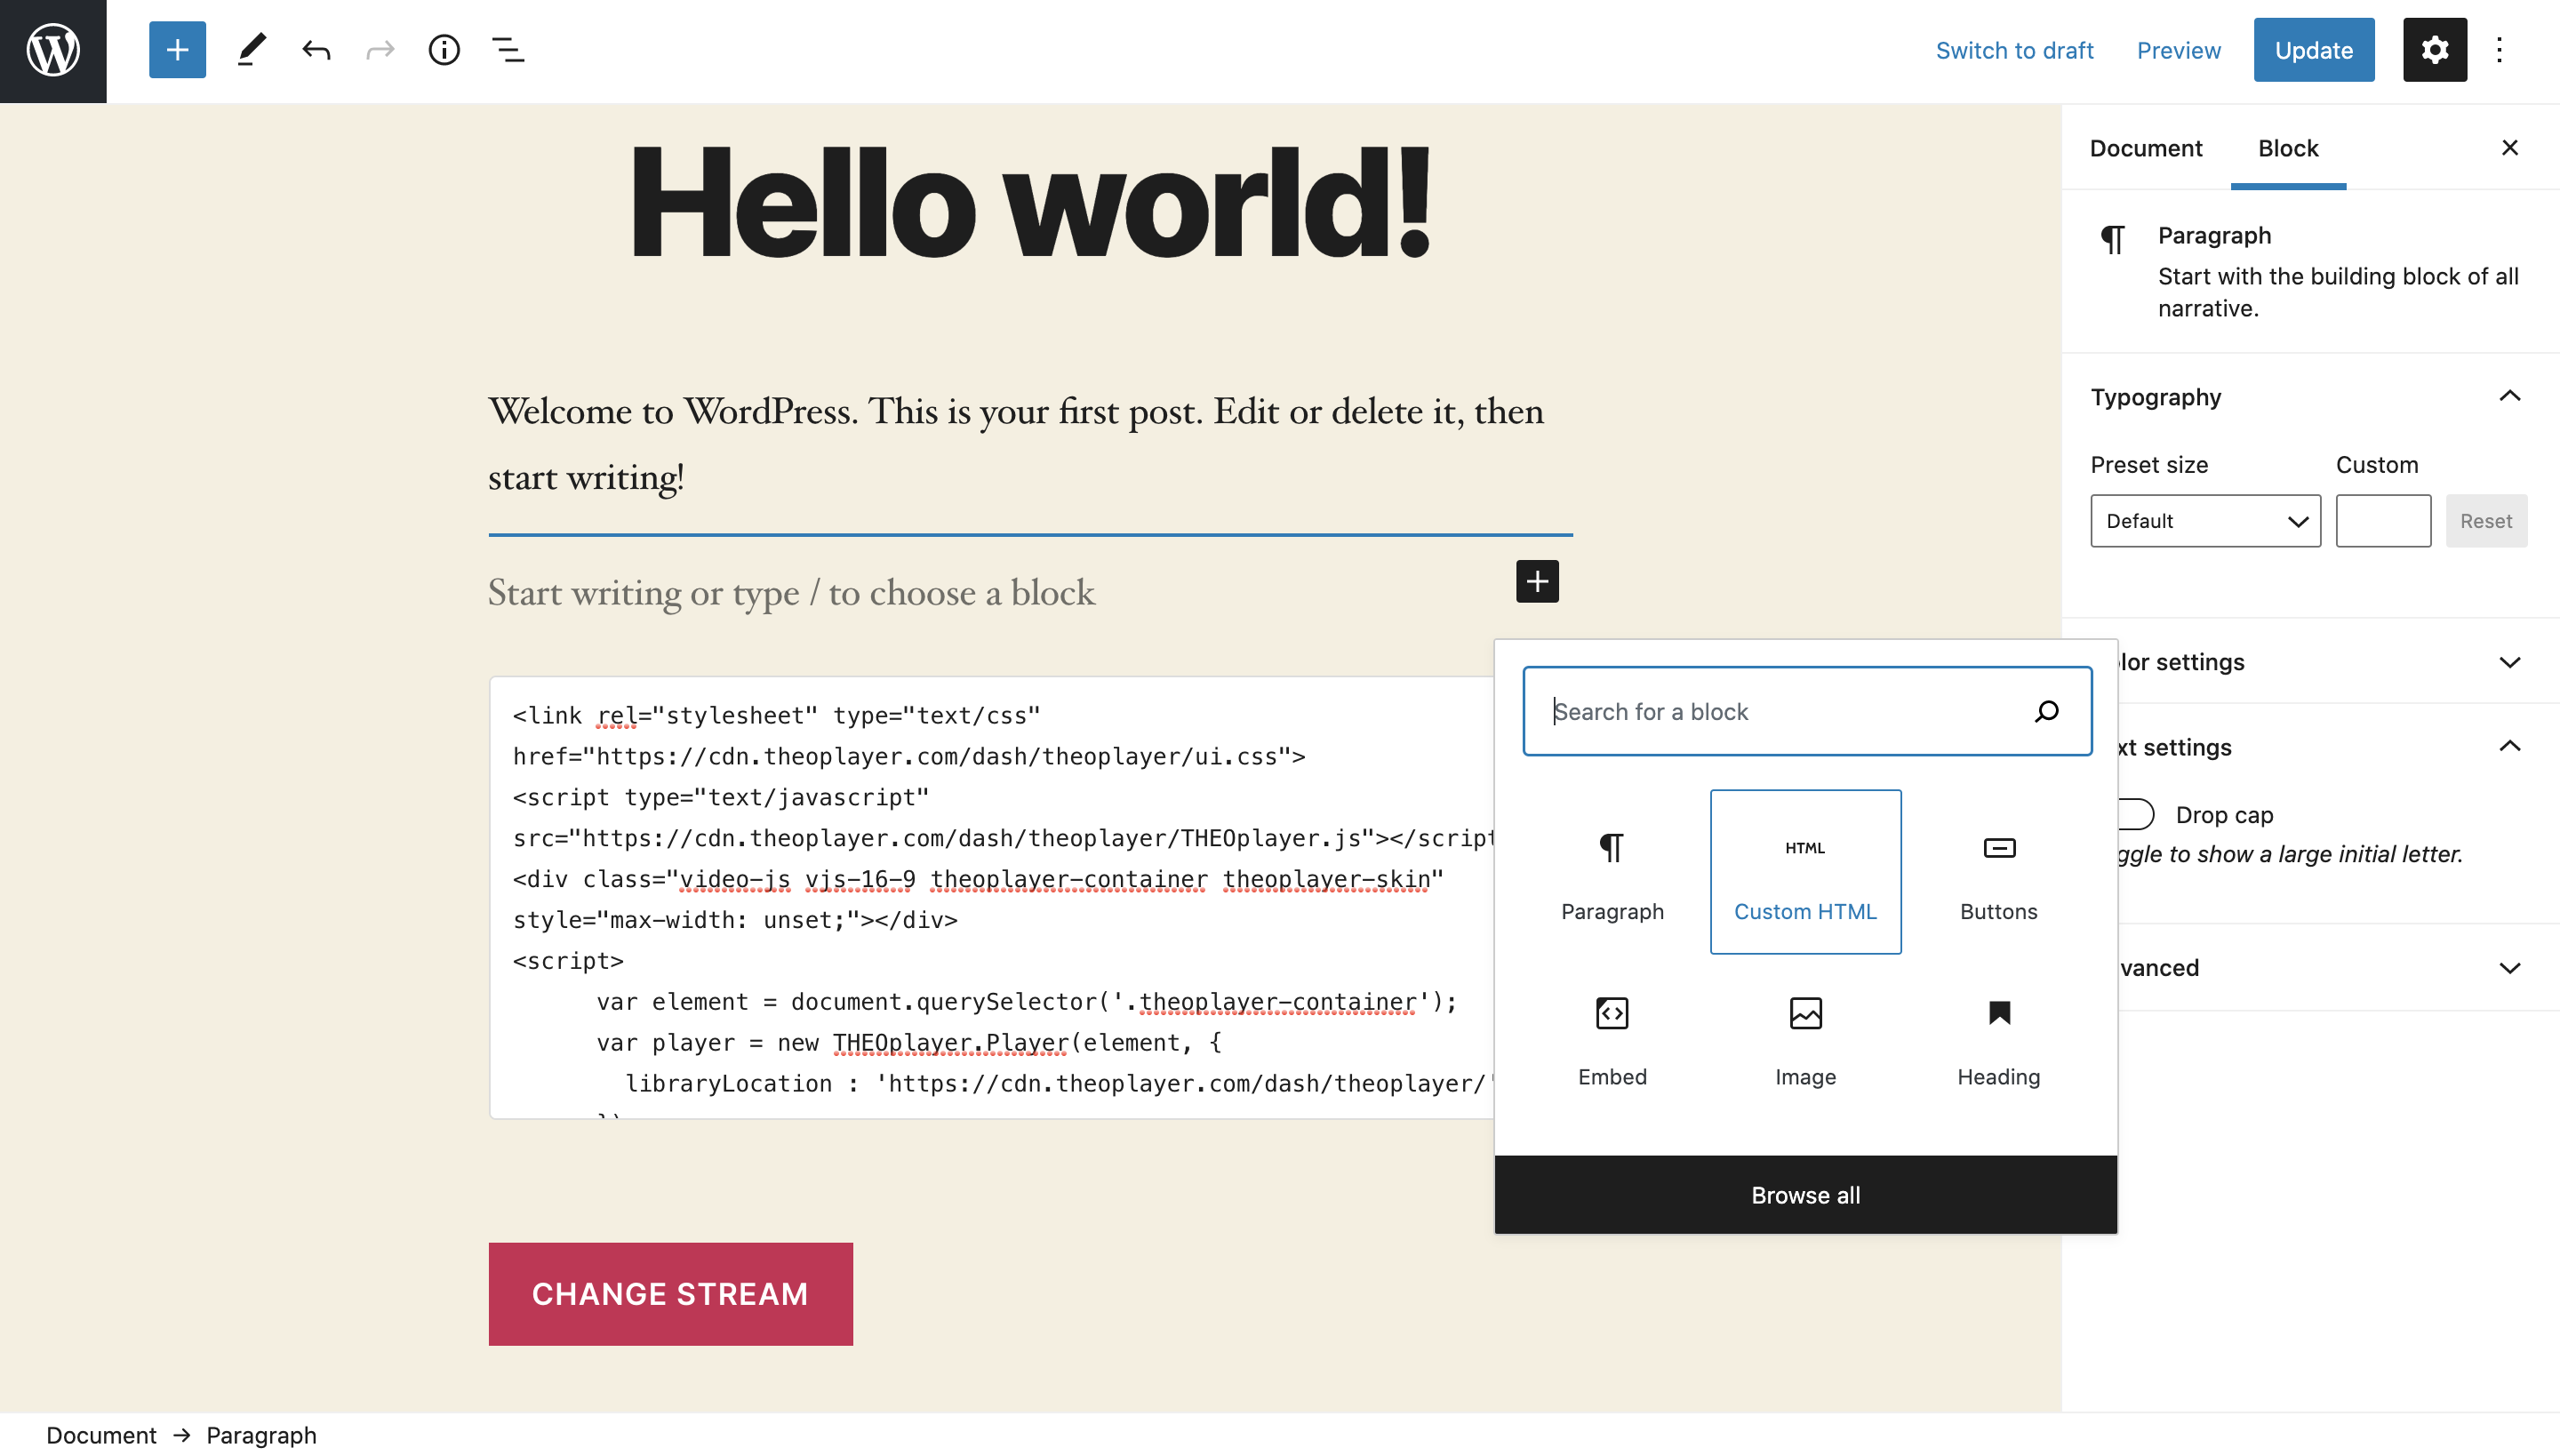This screenshot has width=2560, height=1456.
Task: Insert a Paragraph block
Action: (1612, 872)
